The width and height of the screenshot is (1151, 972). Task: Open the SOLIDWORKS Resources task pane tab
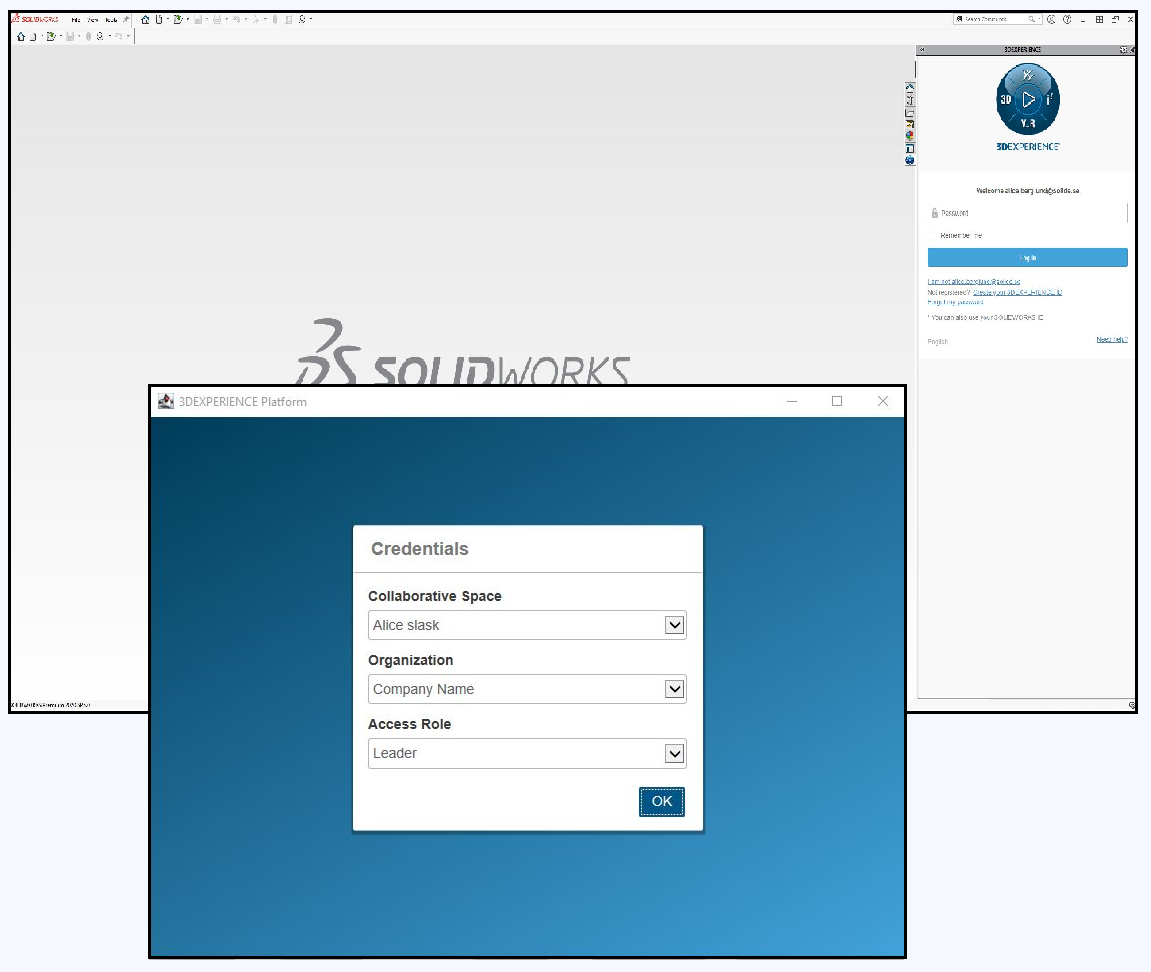[910, 87]
